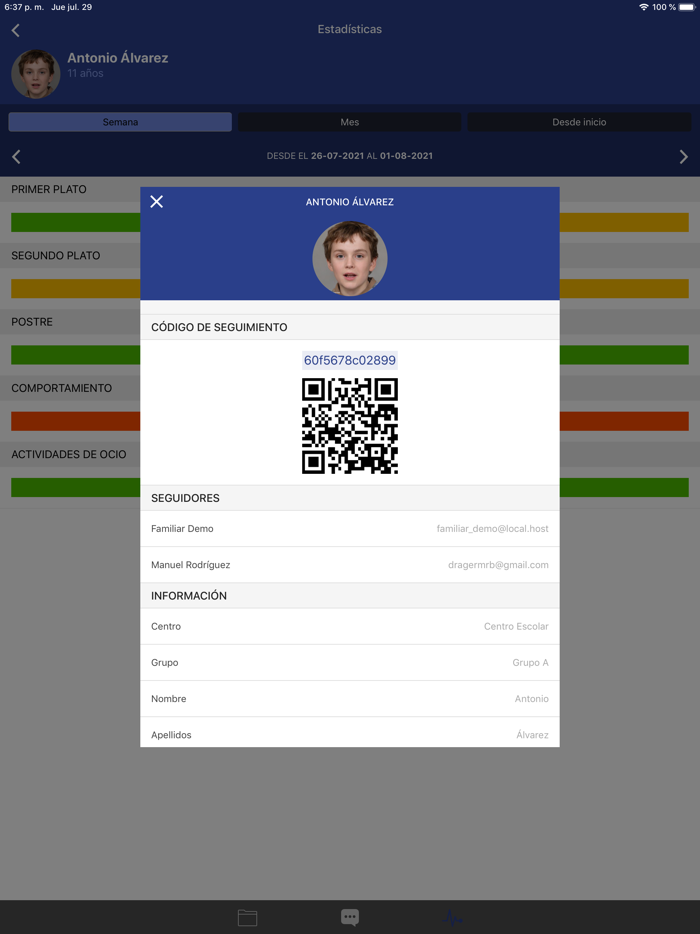Click the green Primer Plato bar segment
The height and width of the screenshot is (934, 700).
pyautogui.click(x=76, y=222)
